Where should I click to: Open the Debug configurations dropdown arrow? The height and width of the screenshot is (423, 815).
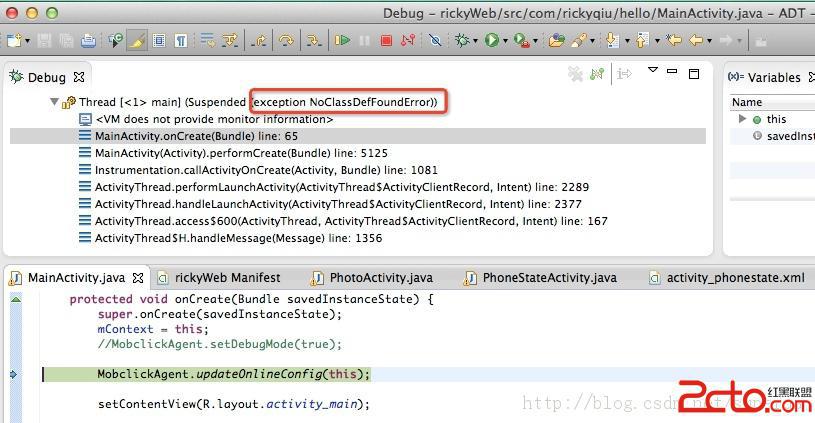click(475, 41)
